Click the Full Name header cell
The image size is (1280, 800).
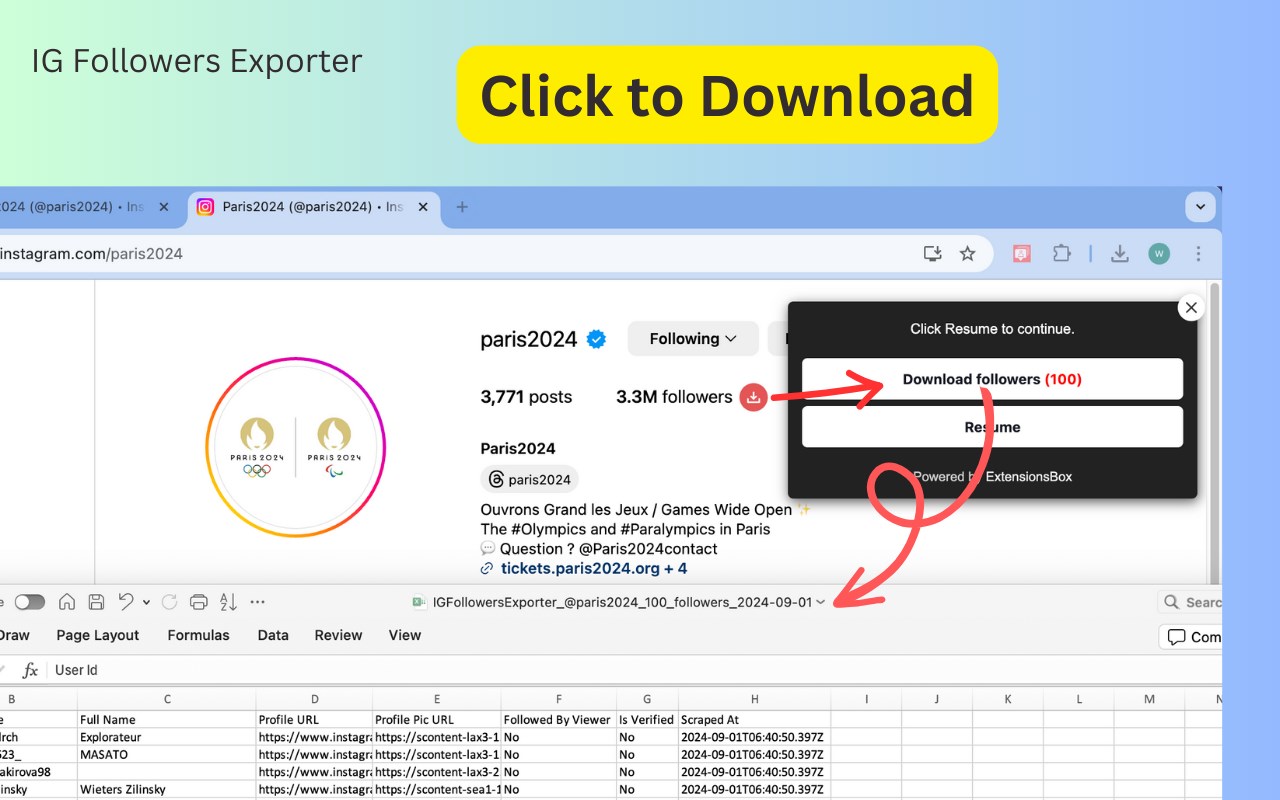click(167, 720)
